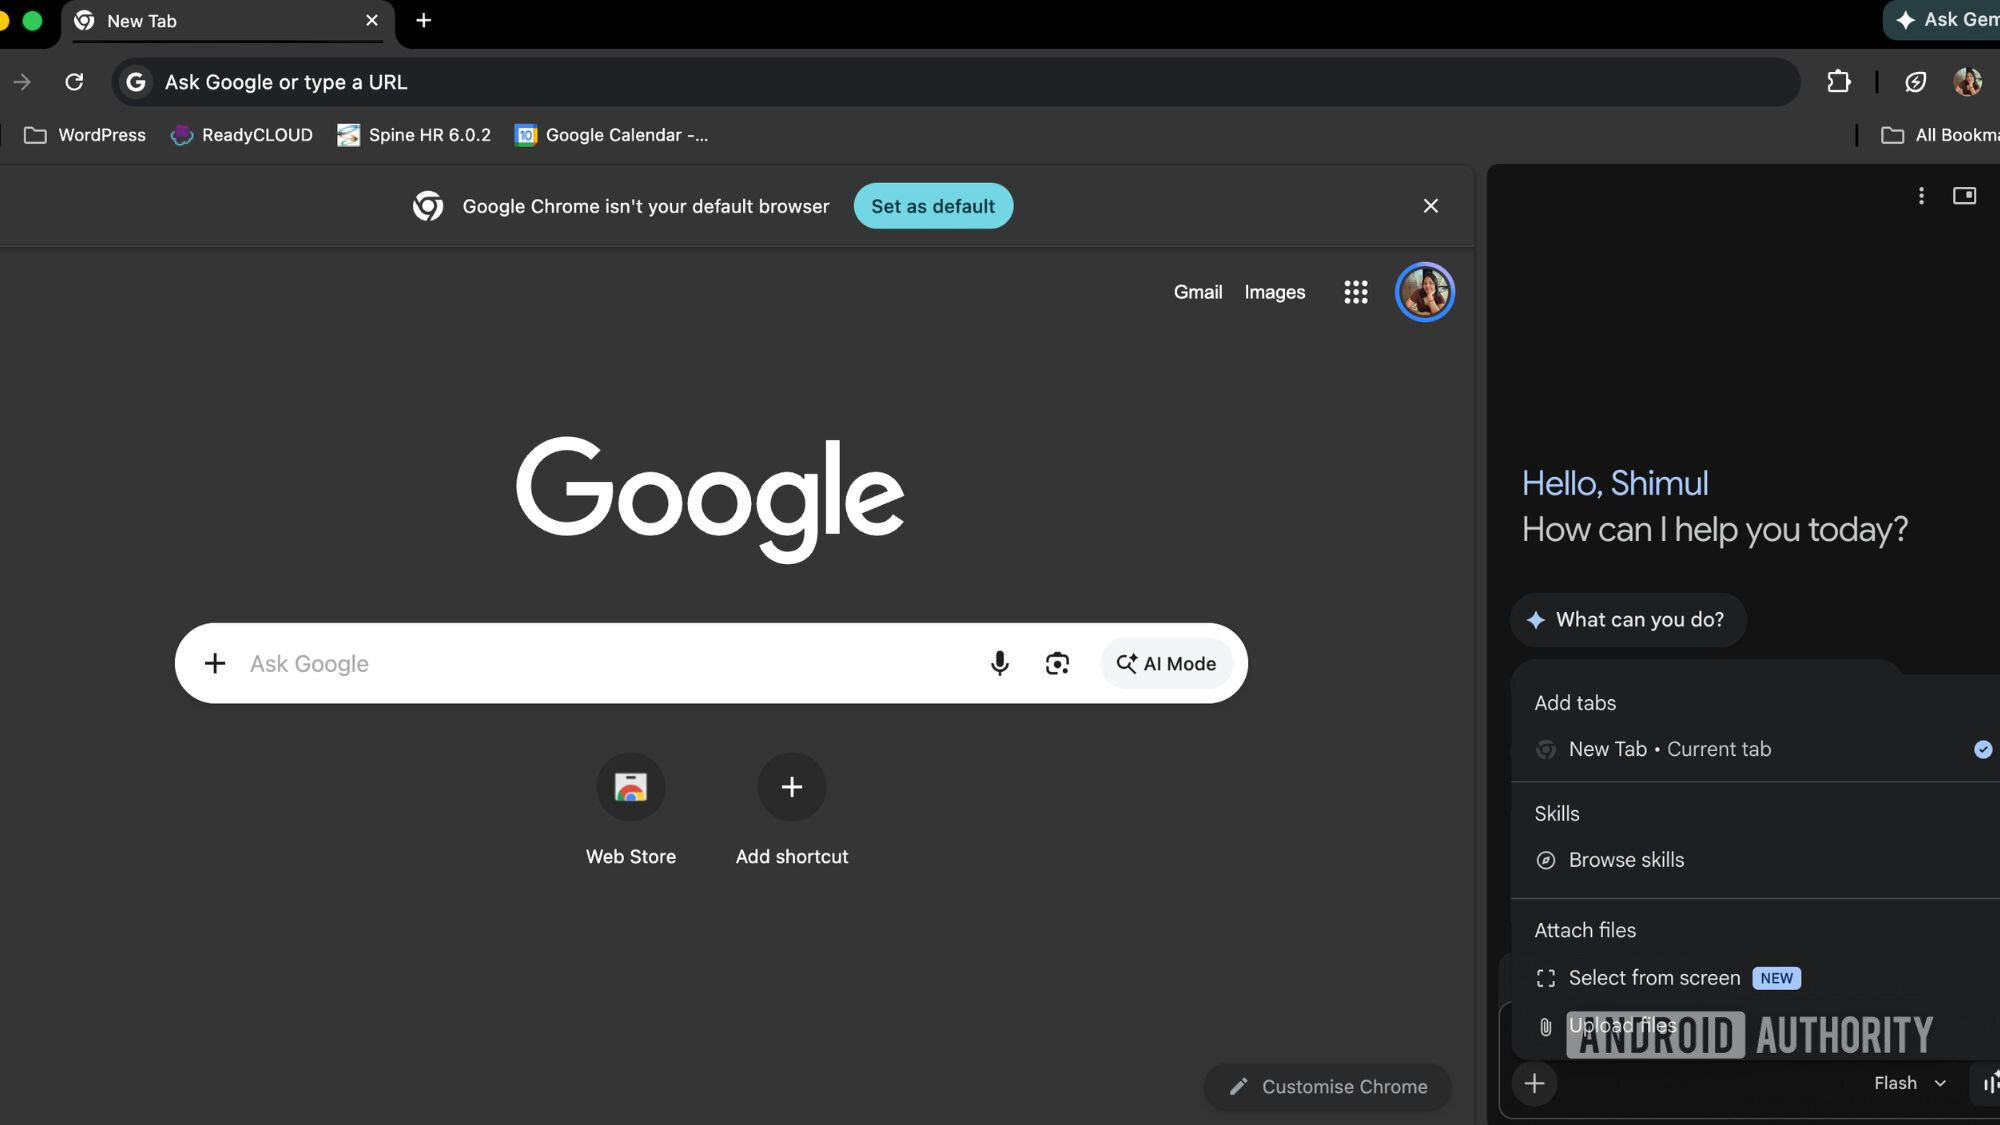Image resolution: width=2000 pixels, height=1125 pixels.
Task: Focus the address bar URL field
Action: click(955, 82)
